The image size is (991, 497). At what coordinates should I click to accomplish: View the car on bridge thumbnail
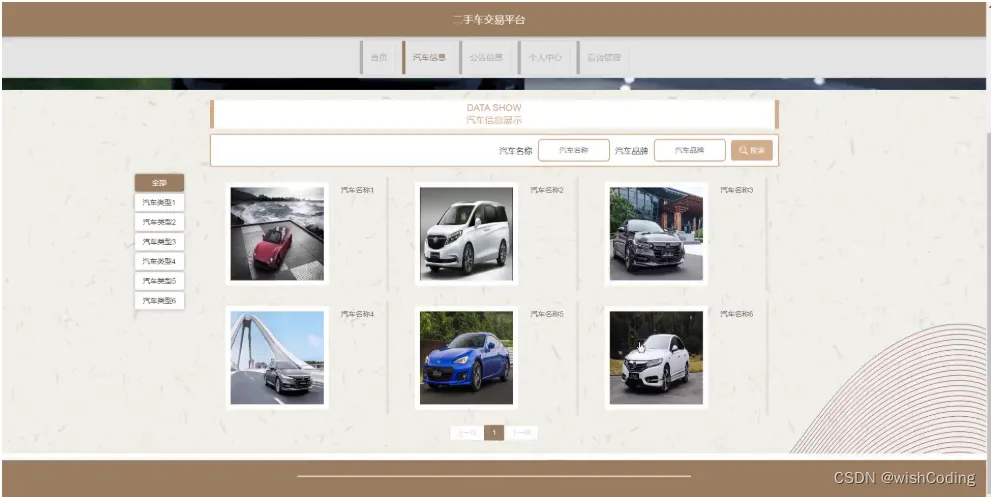pyautogui.click(x=277, y=358)
